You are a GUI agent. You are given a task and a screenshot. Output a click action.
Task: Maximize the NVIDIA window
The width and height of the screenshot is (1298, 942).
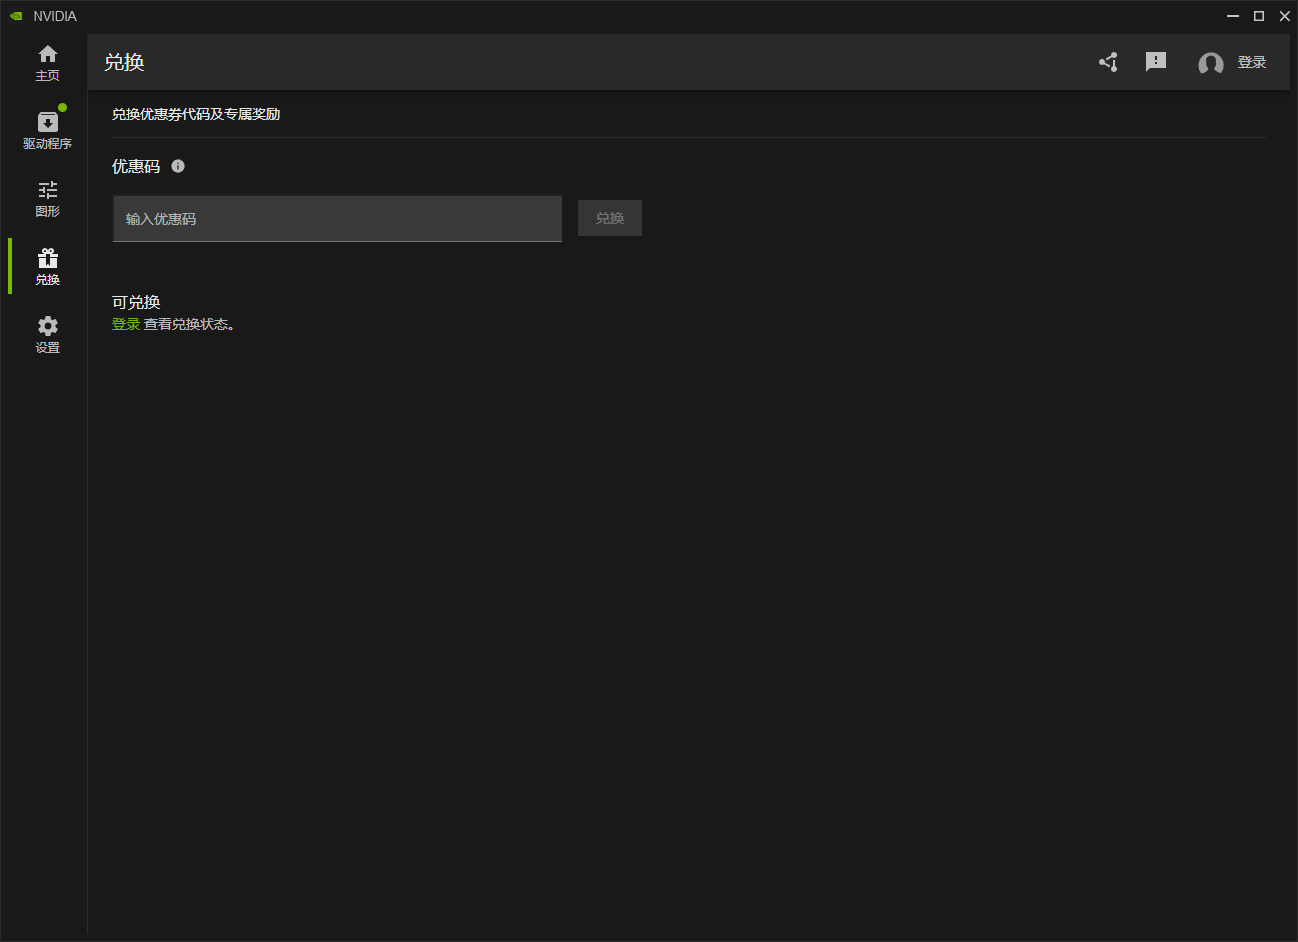1259,16
